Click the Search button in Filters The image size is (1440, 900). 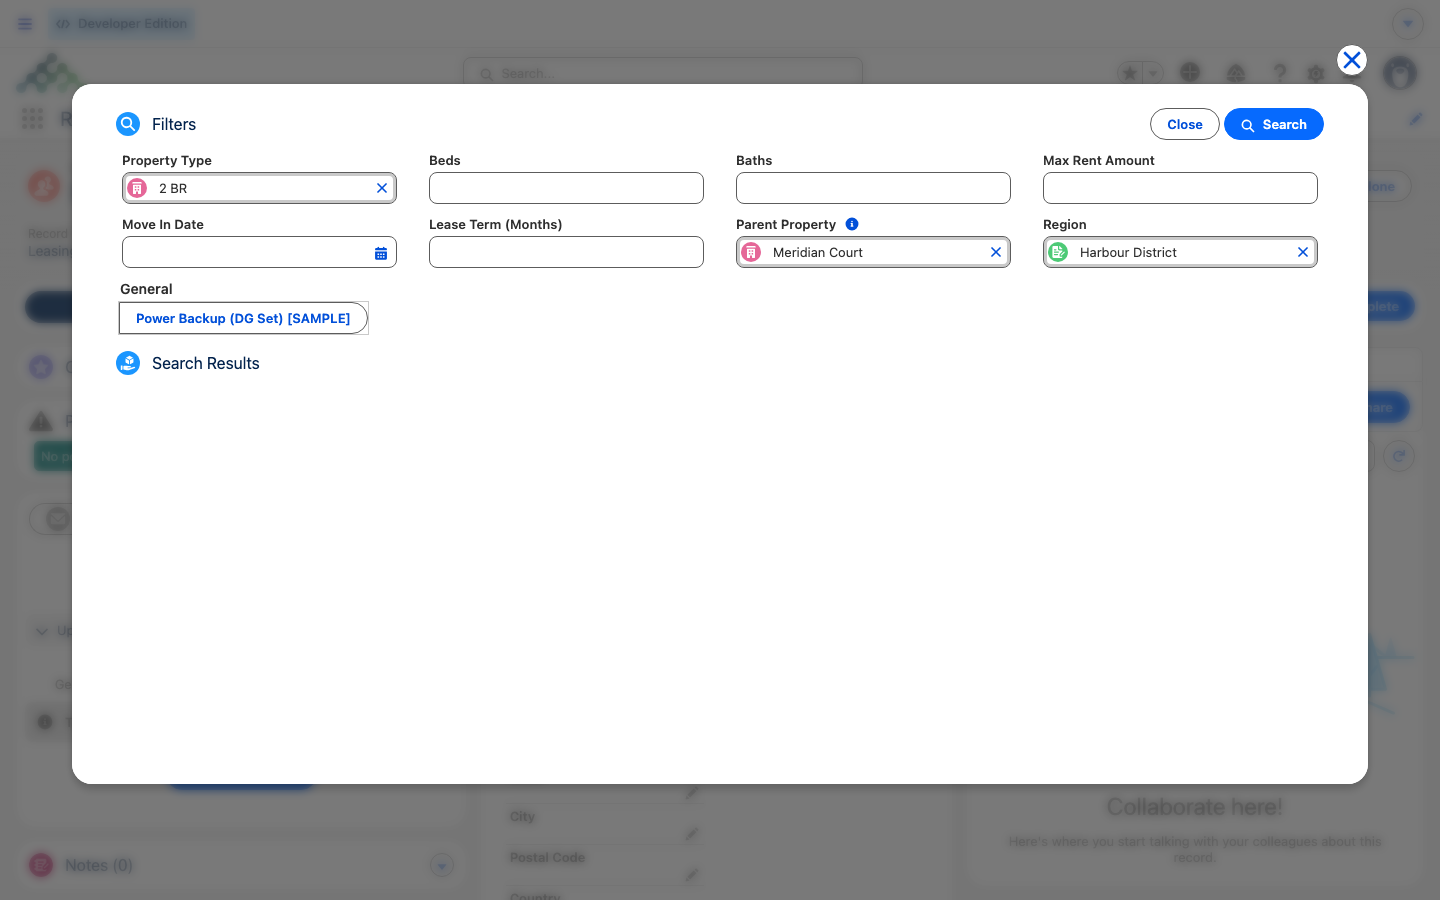(1274, 124)
